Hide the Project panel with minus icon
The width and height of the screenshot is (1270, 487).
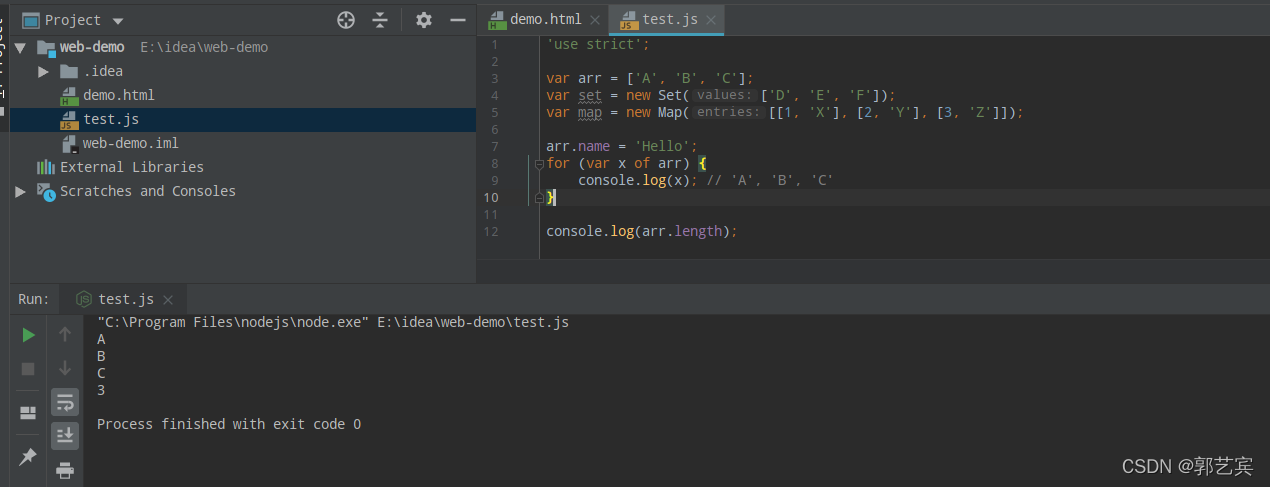pos(458,20)
